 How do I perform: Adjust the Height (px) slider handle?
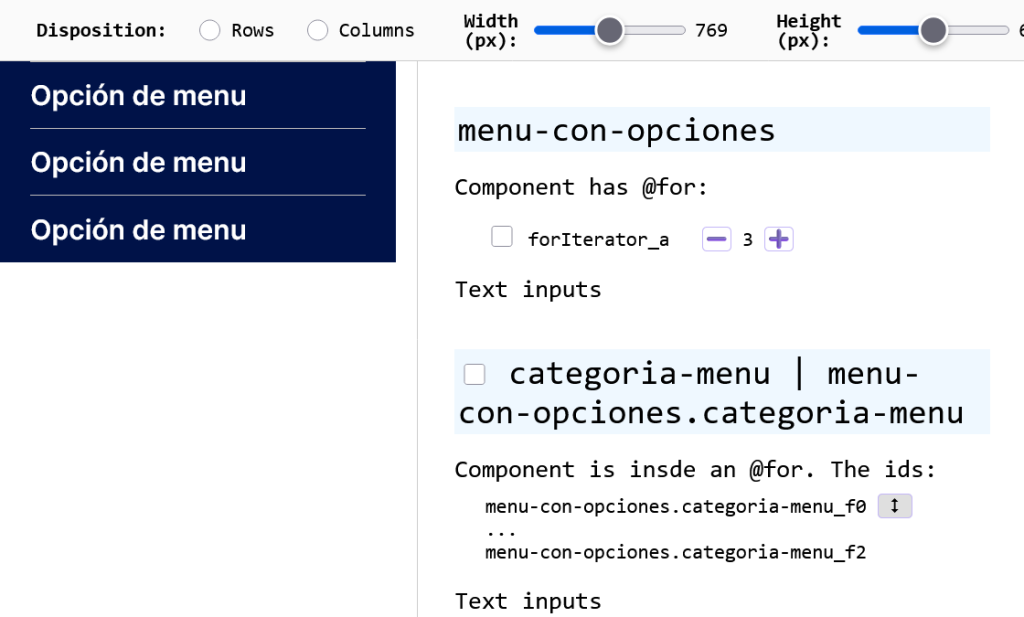click(x=933, y=30)
